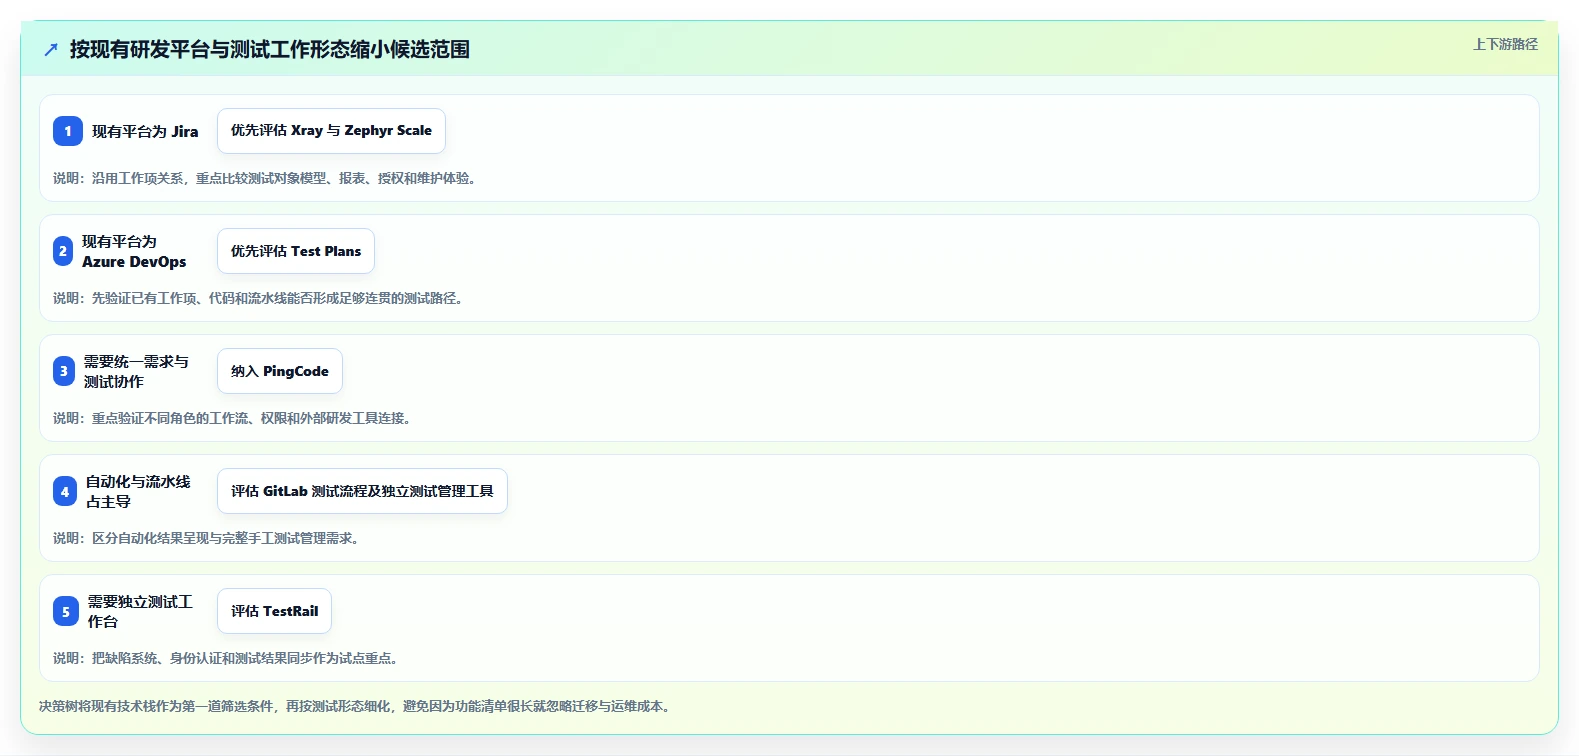
Task: Click the 现有平台为 Jira condition text
Action: (x=145, y=131)
